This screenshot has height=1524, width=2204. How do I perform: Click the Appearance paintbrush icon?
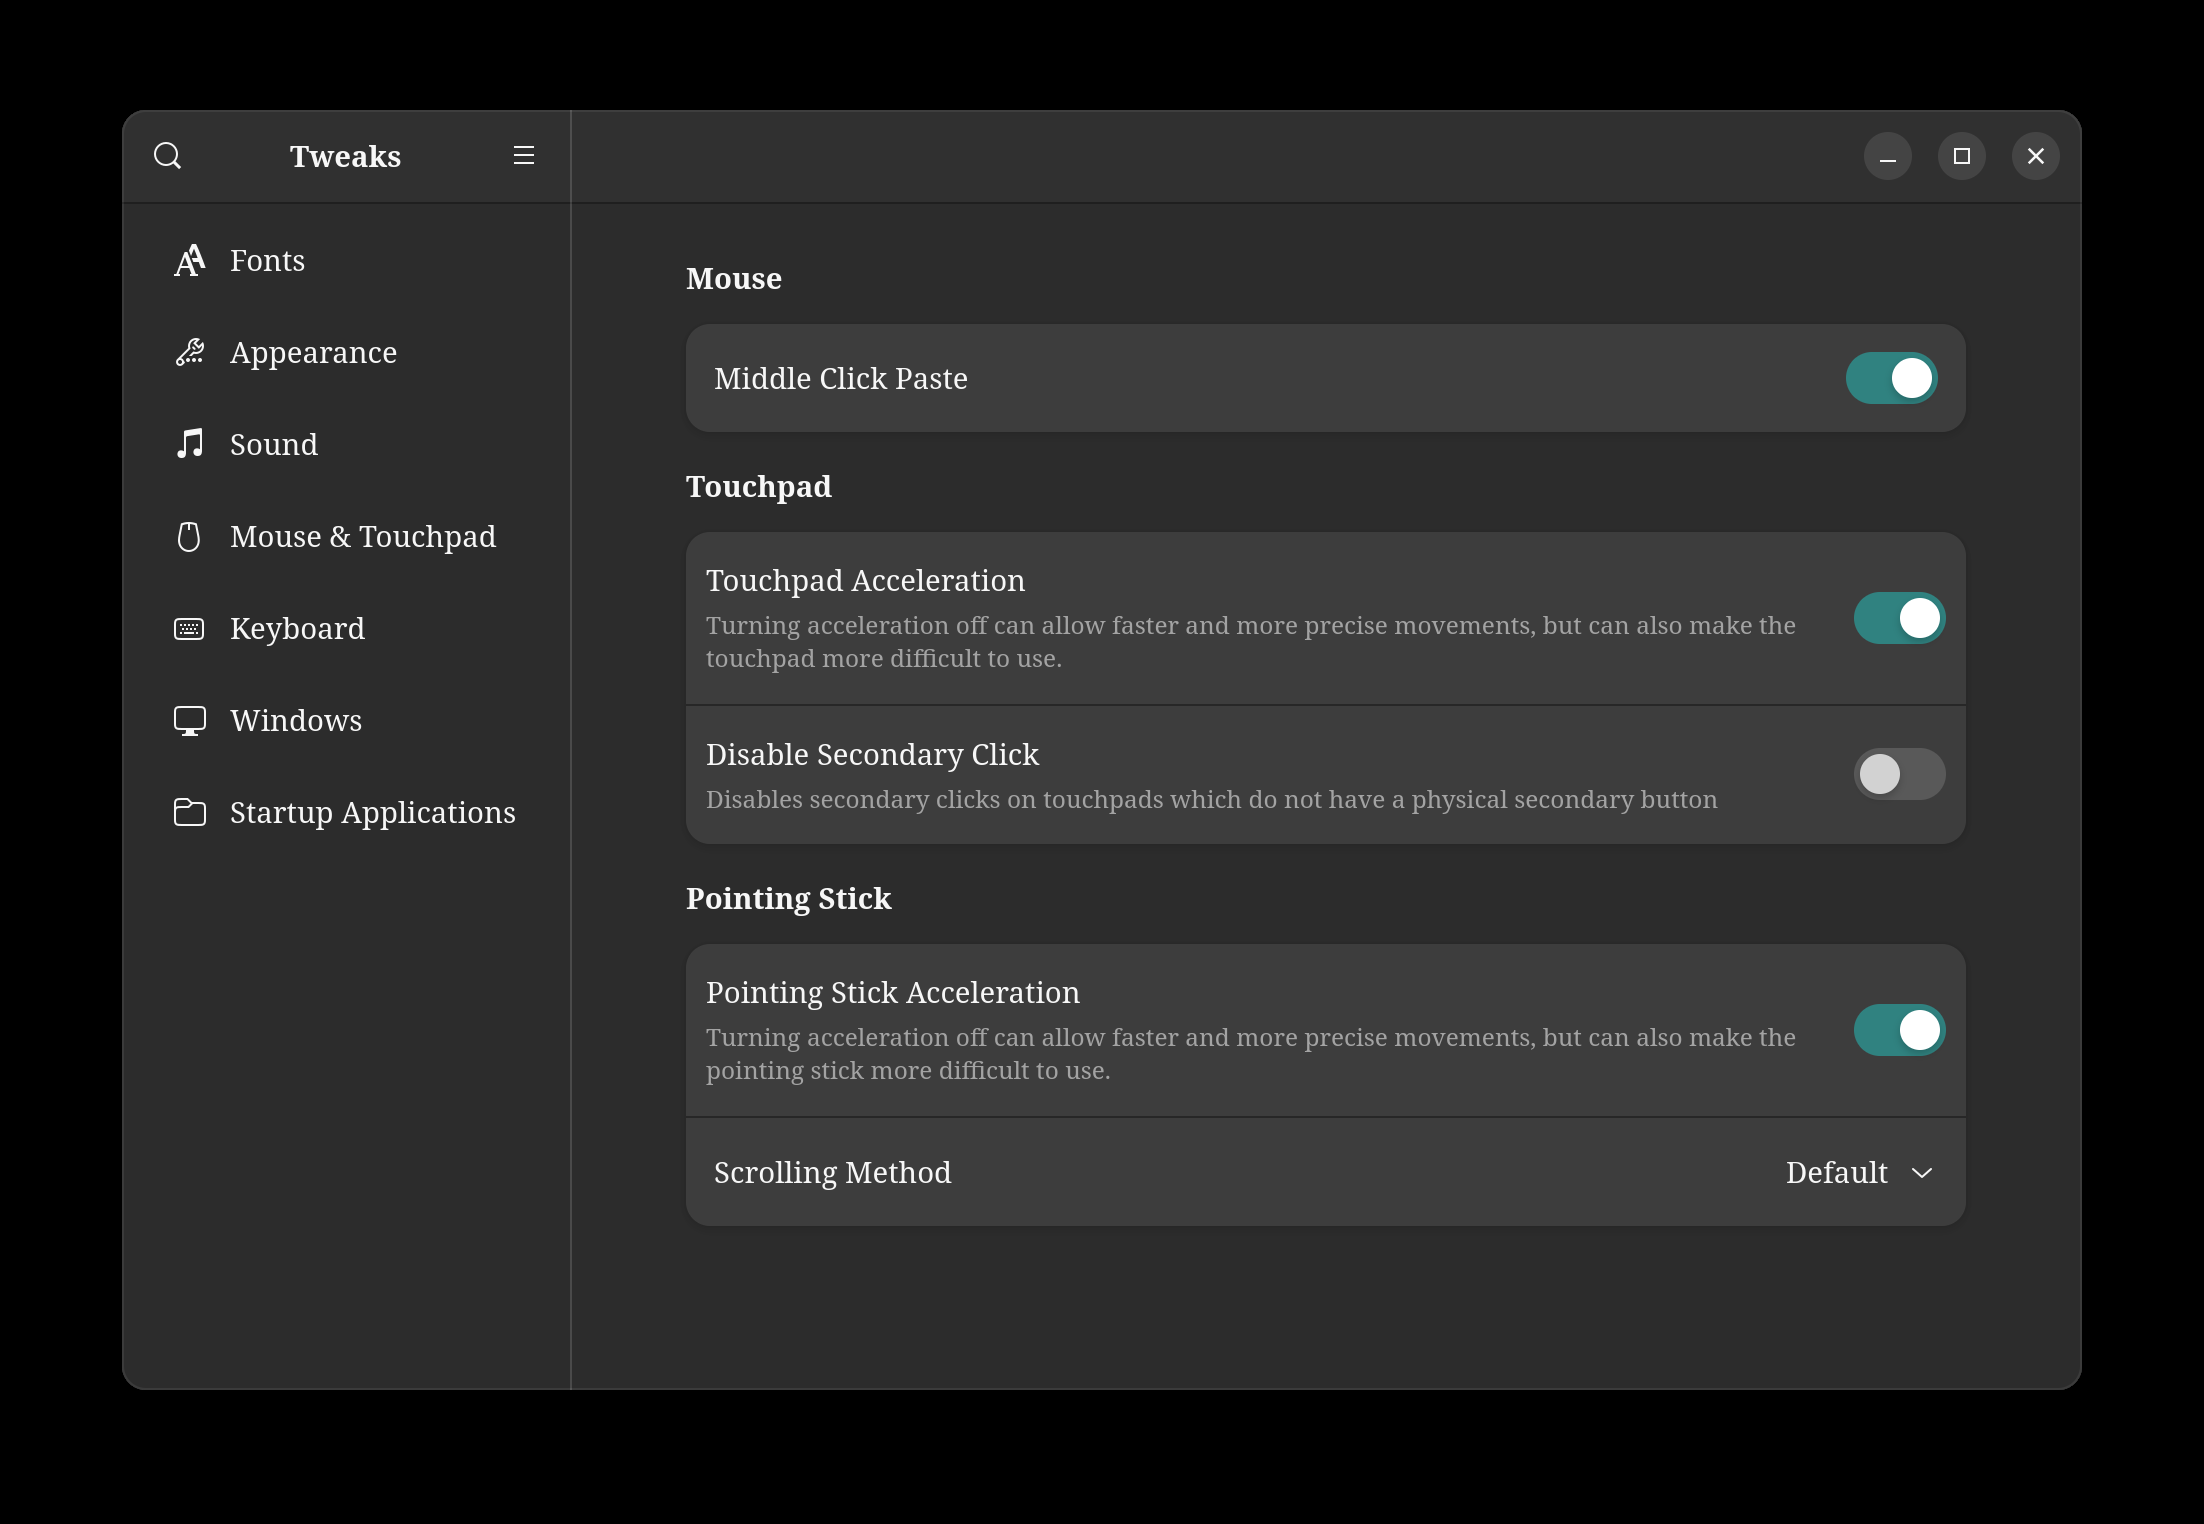[189, 352]
